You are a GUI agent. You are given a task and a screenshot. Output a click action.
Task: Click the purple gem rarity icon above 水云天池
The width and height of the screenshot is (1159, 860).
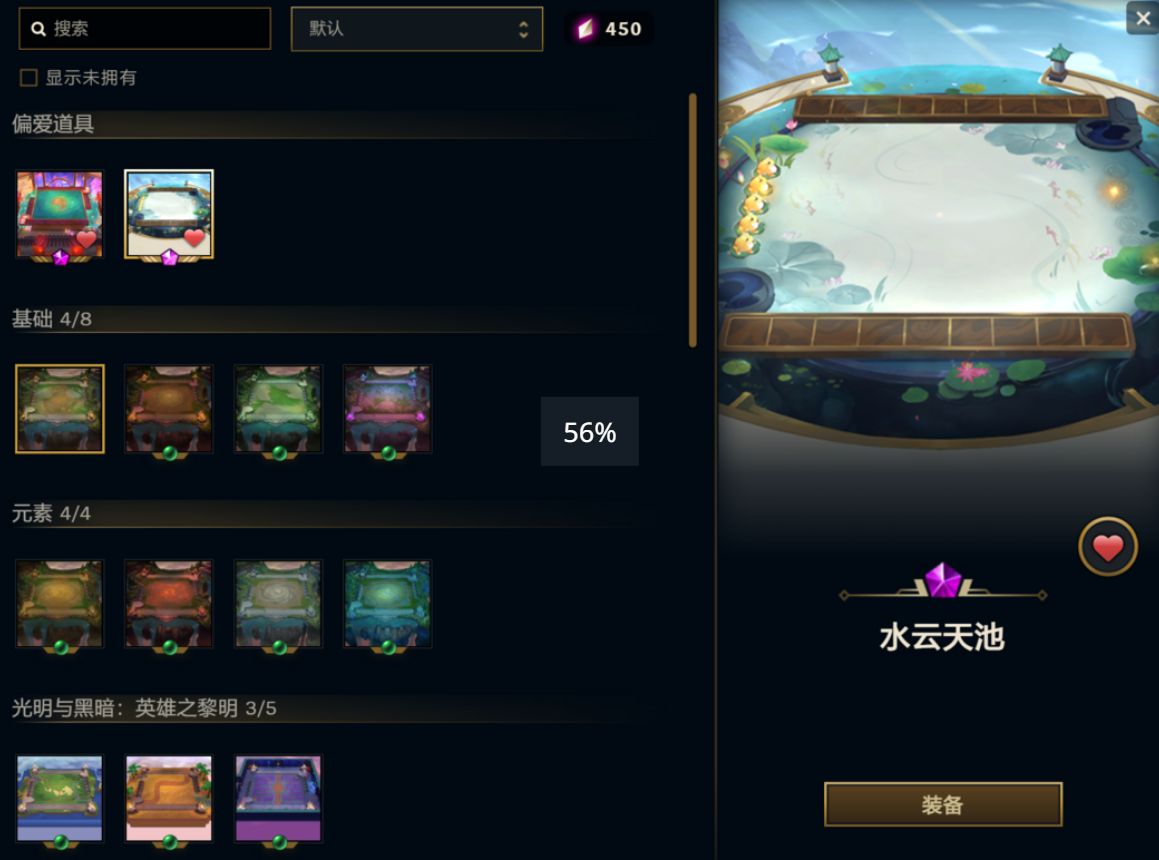click(x=943, y=580)
